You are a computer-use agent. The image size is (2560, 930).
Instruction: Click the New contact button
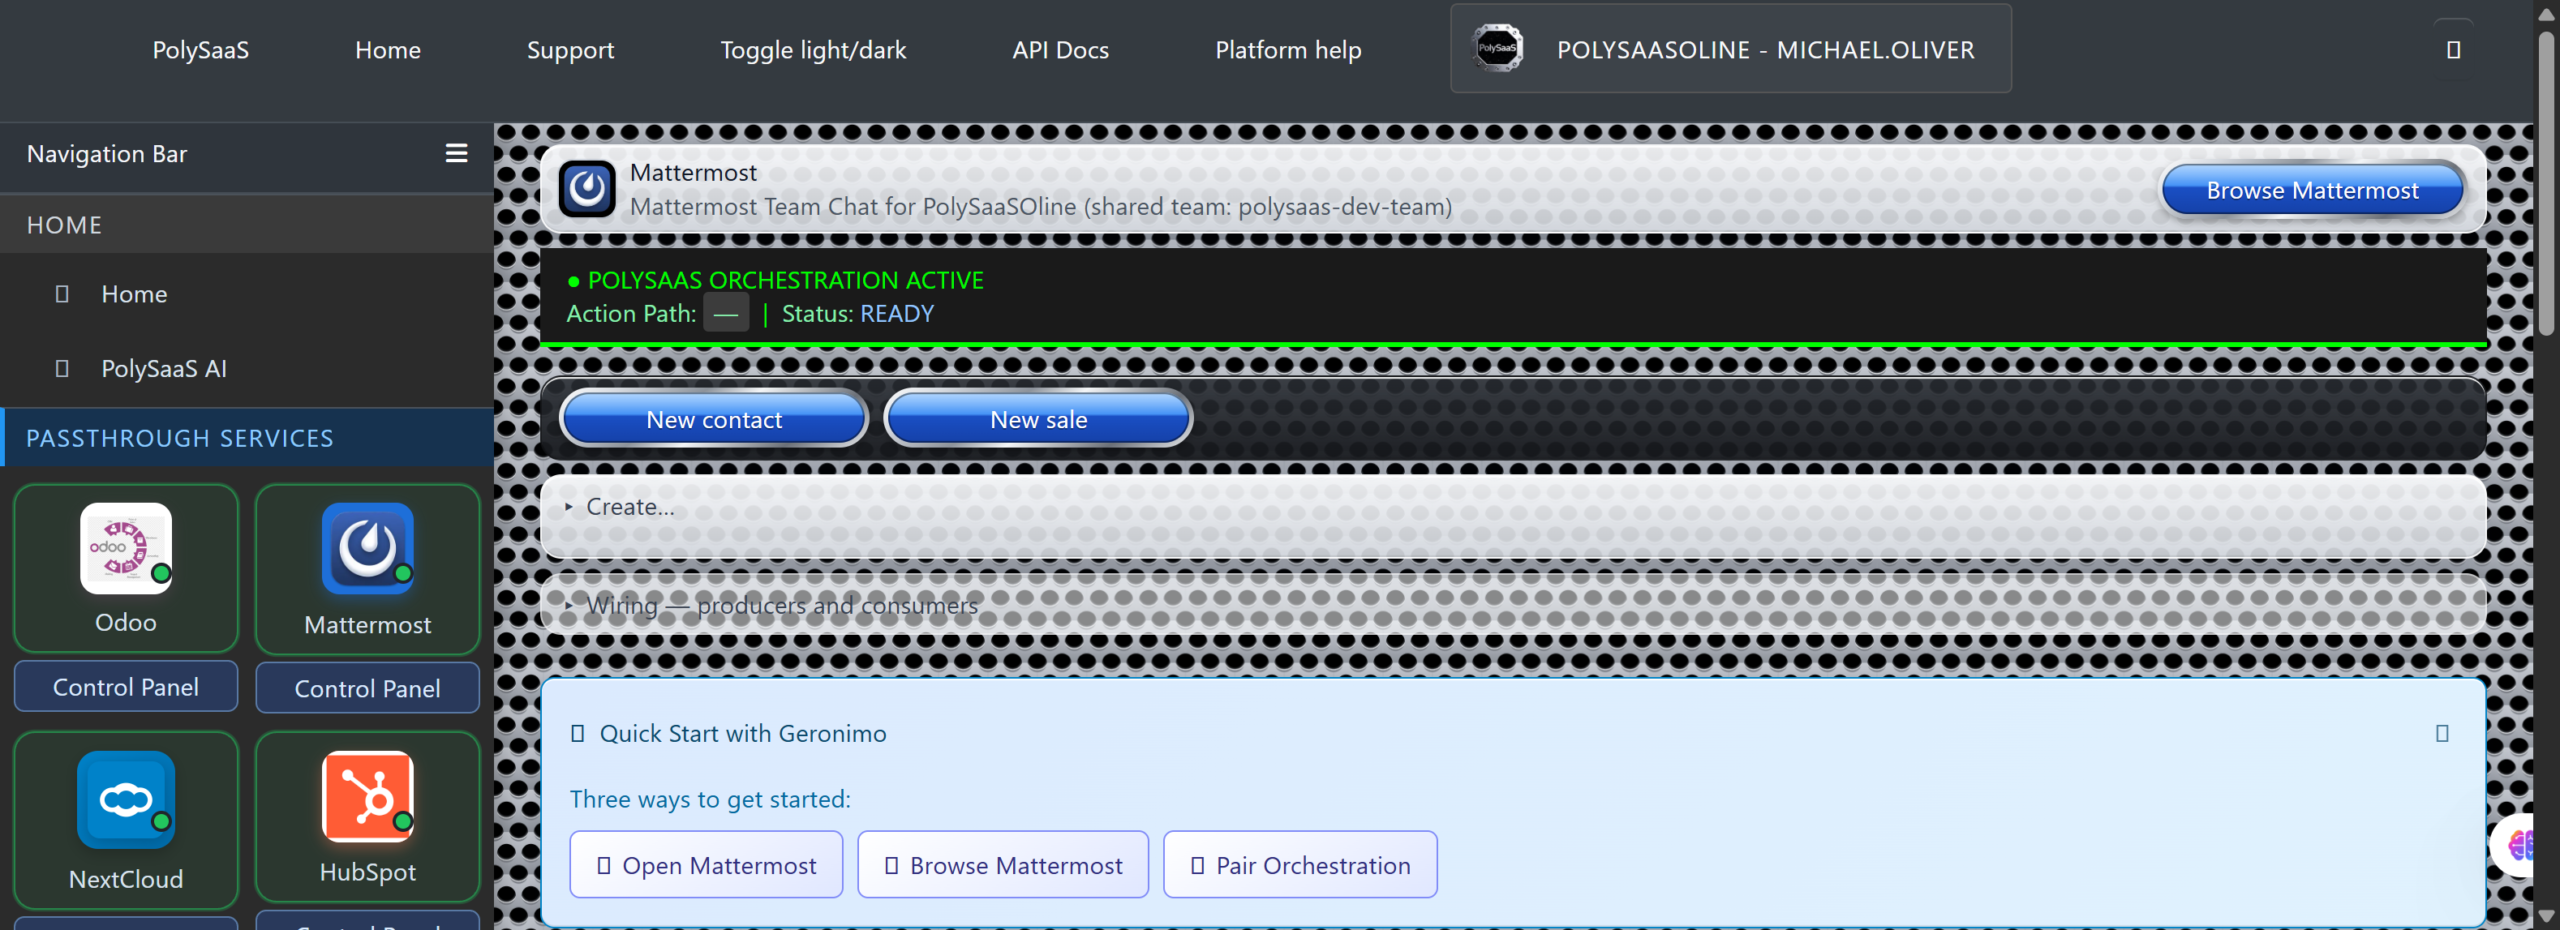click(714, 419)
